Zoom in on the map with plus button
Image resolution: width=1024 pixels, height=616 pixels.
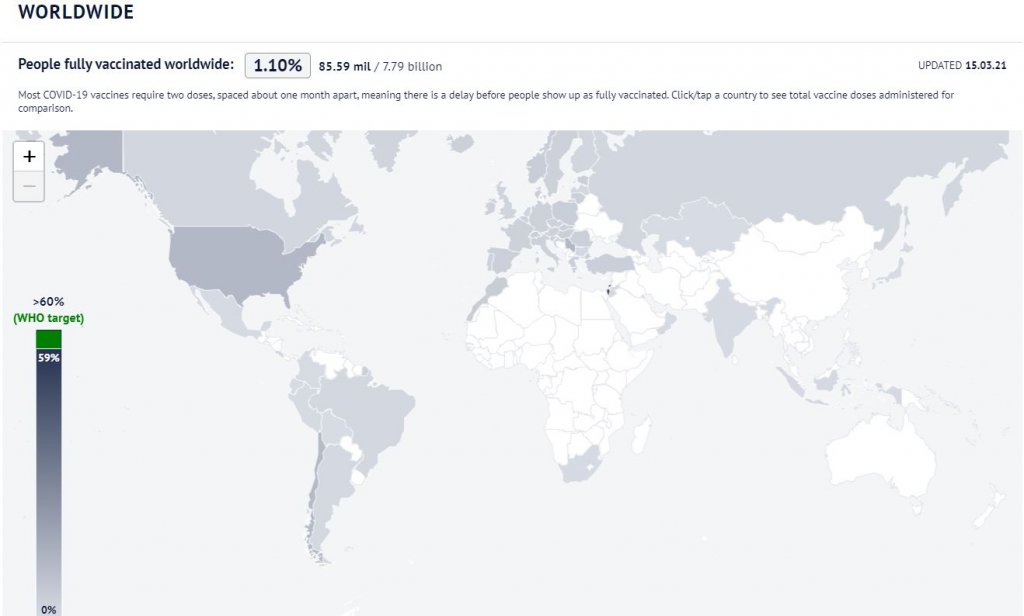pyautogui.click(x=29, y=157)
